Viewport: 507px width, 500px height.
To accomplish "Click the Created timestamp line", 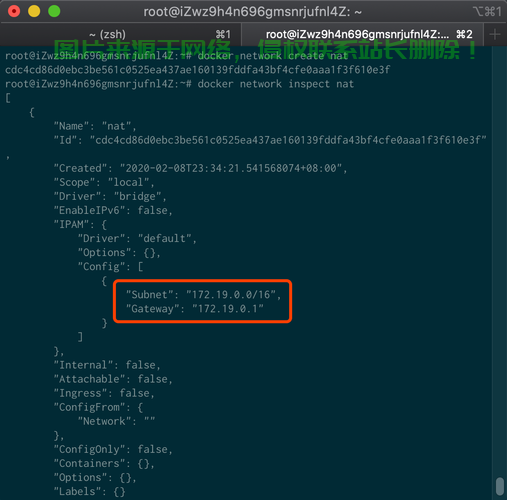I will (x=200, y=168).
